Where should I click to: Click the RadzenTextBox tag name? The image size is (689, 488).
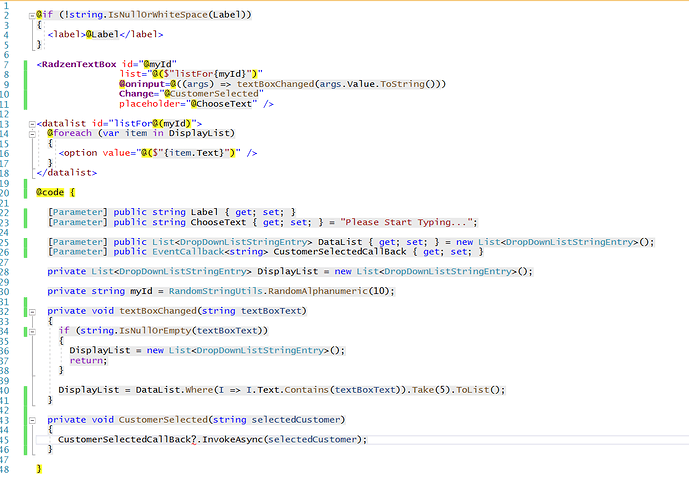79,64
